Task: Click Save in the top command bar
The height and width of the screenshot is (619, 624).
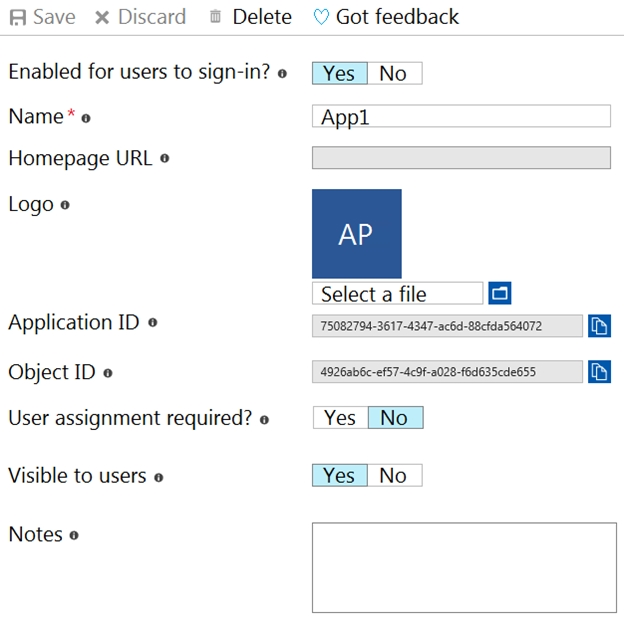Action: tap(42, 17)
